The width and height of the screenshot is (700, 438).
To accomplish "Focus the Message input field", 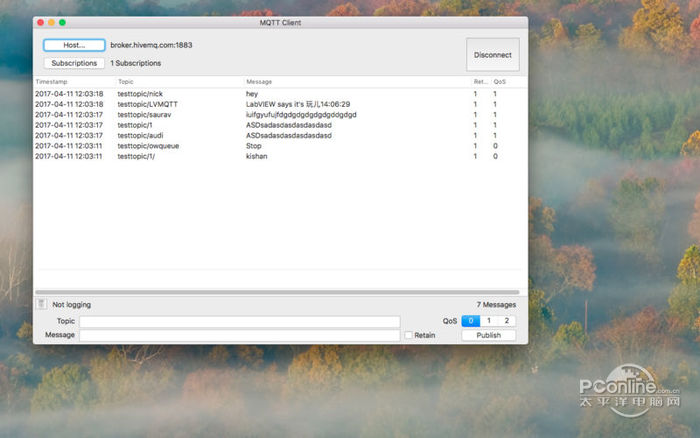I will (x=240, y=335).
